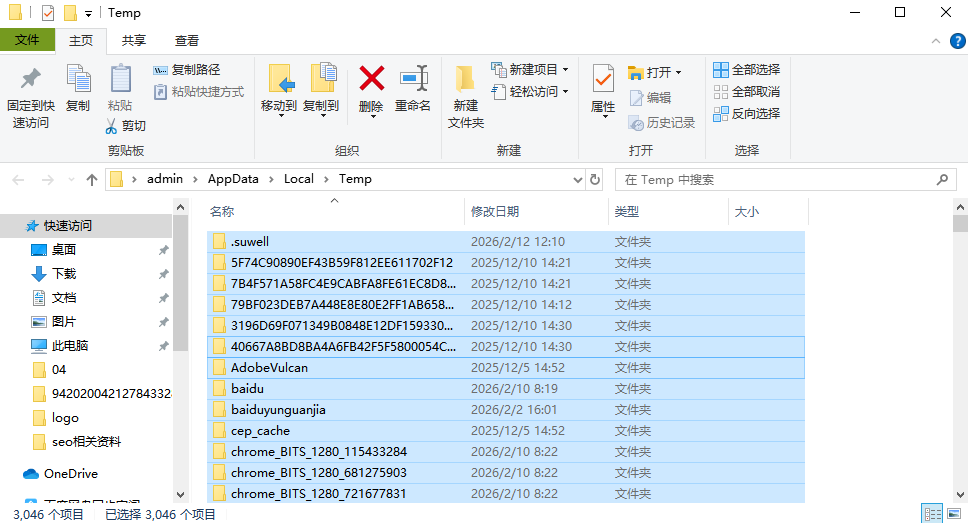Click 粘贴快捷方式 paste shortcut button
Screen dimensions: 968x523
[199, 92]
